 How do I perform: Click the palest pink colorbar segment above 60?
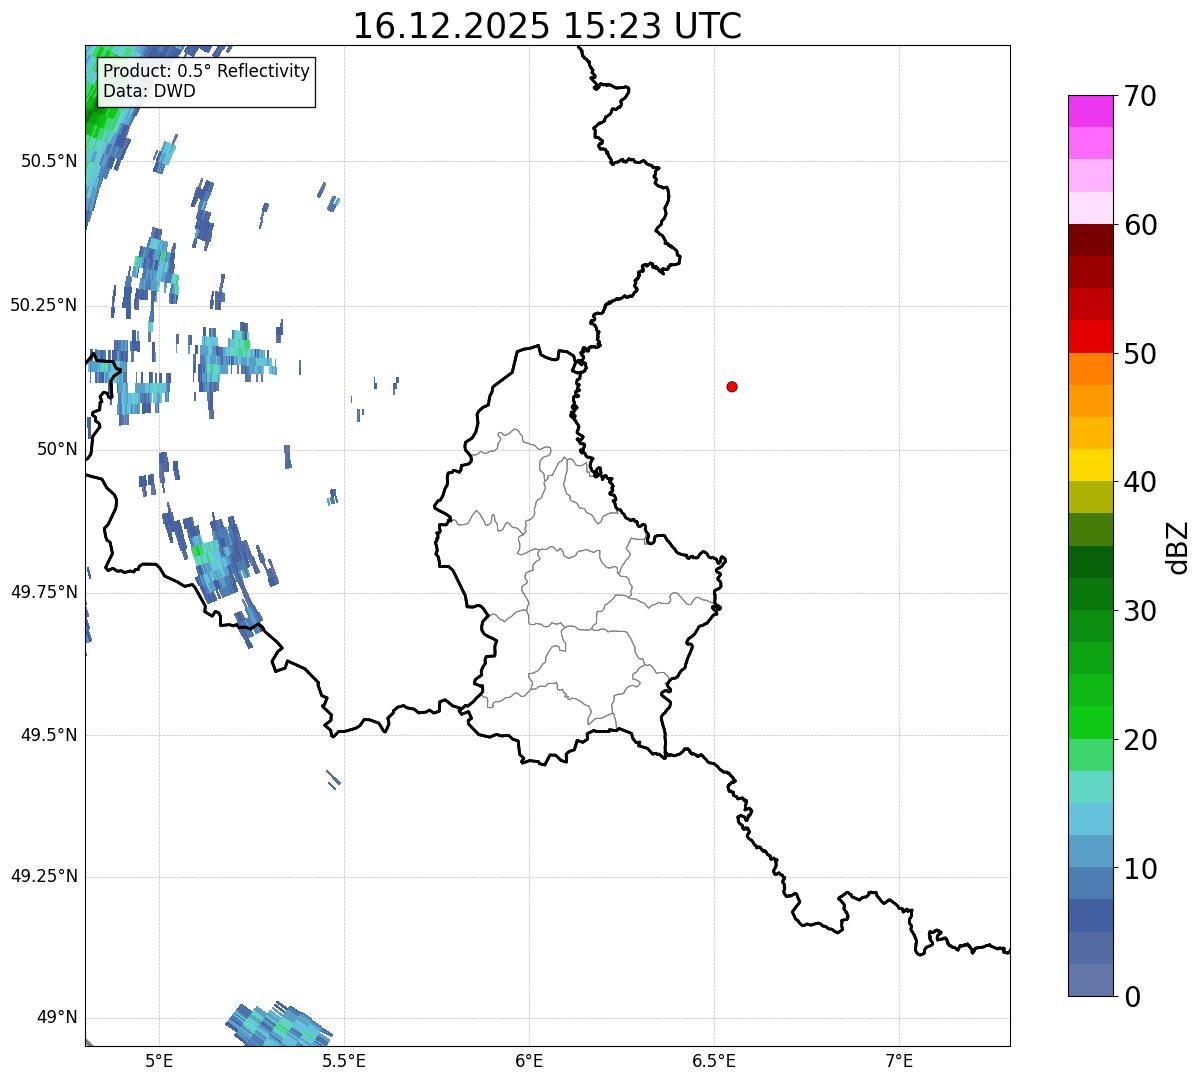[x=1091, y=208]
